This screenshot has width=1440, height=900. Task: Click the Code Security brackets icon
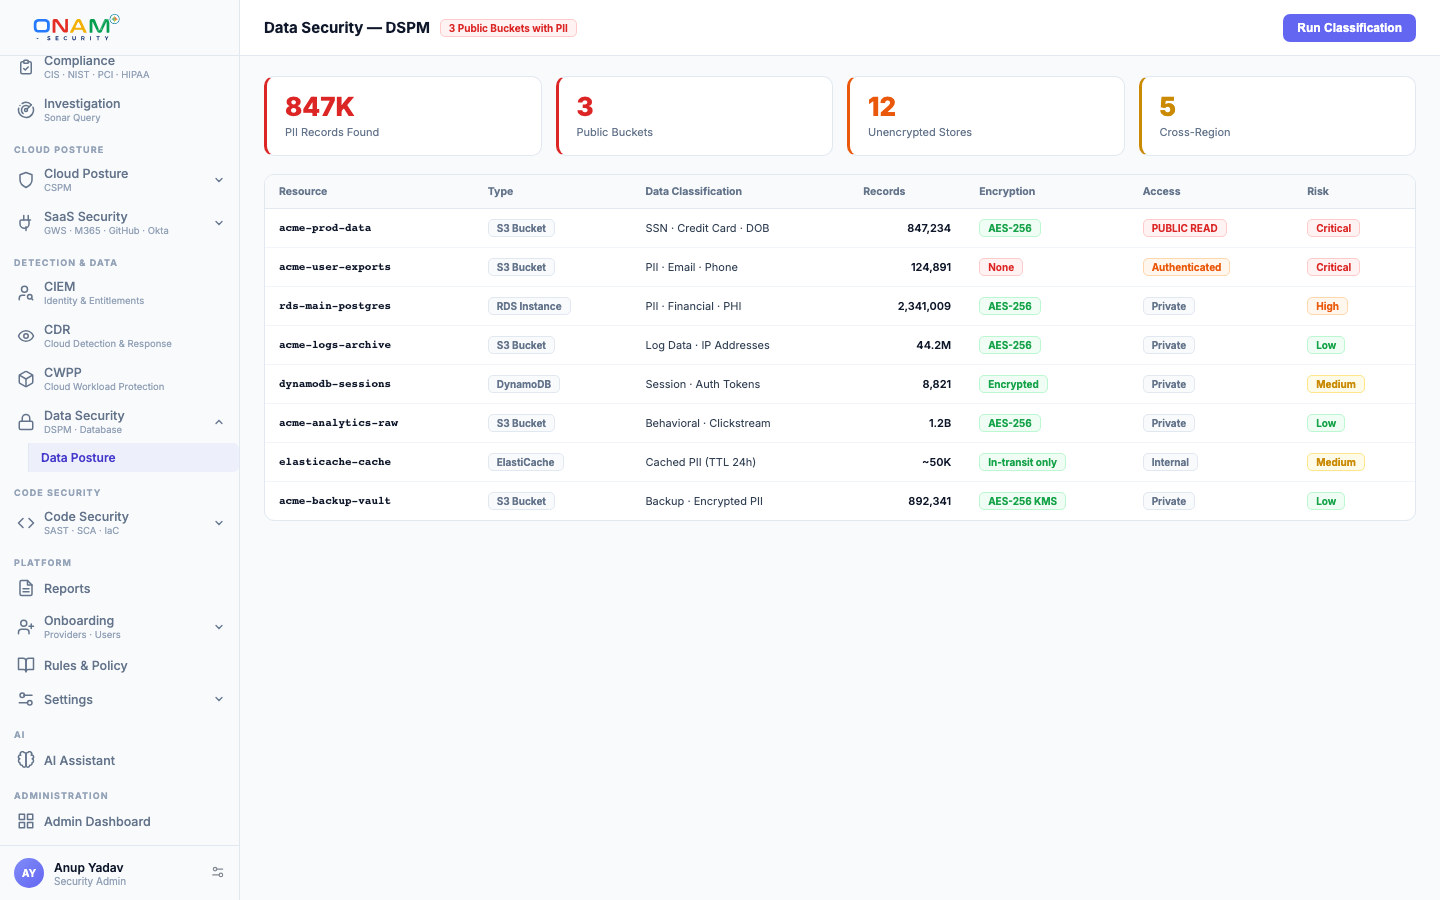[x=26, y=523]
